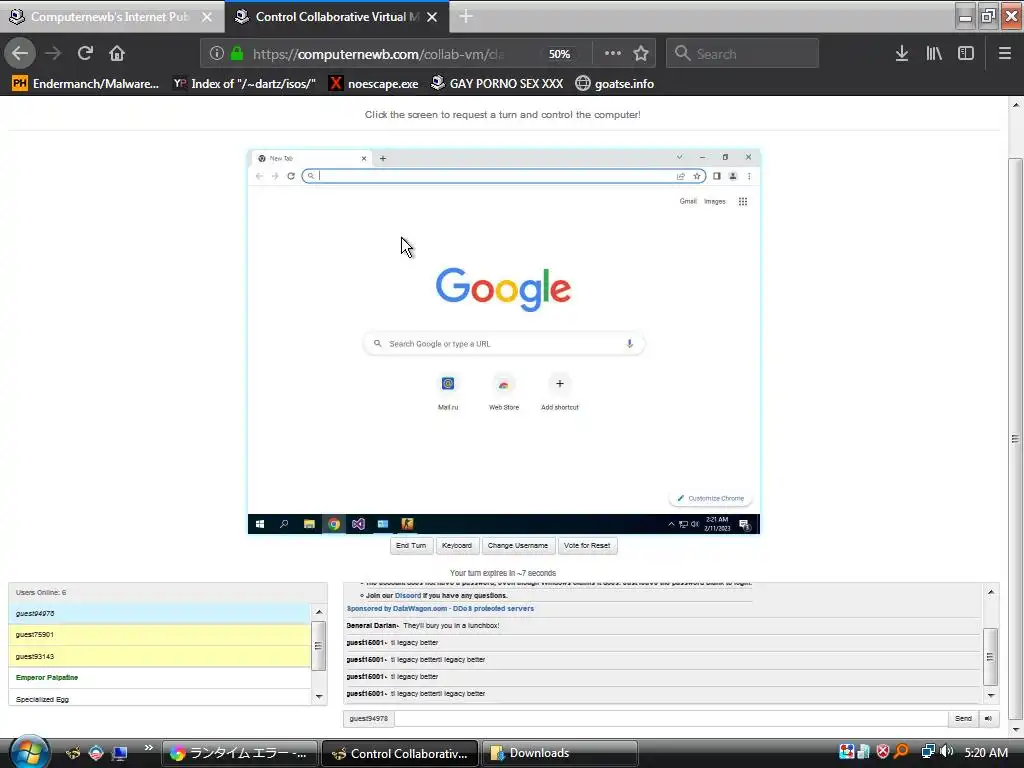This screenshot has height=768, width=1024.
Task: Open the Firefox hamburger menu
Action: coord(1004,54)
